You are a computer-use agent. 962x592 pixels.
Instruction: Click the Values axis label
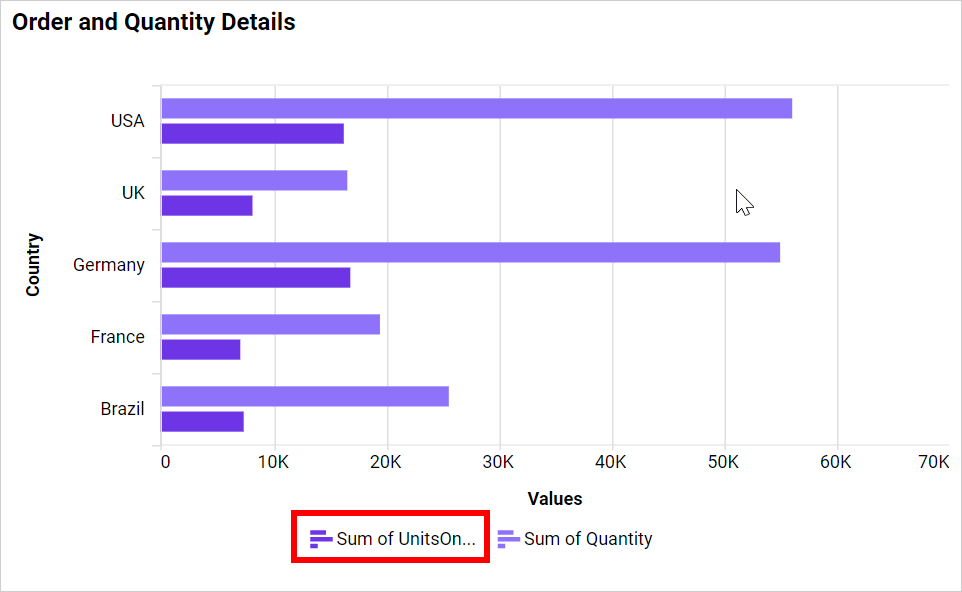(x=554, y=498)
